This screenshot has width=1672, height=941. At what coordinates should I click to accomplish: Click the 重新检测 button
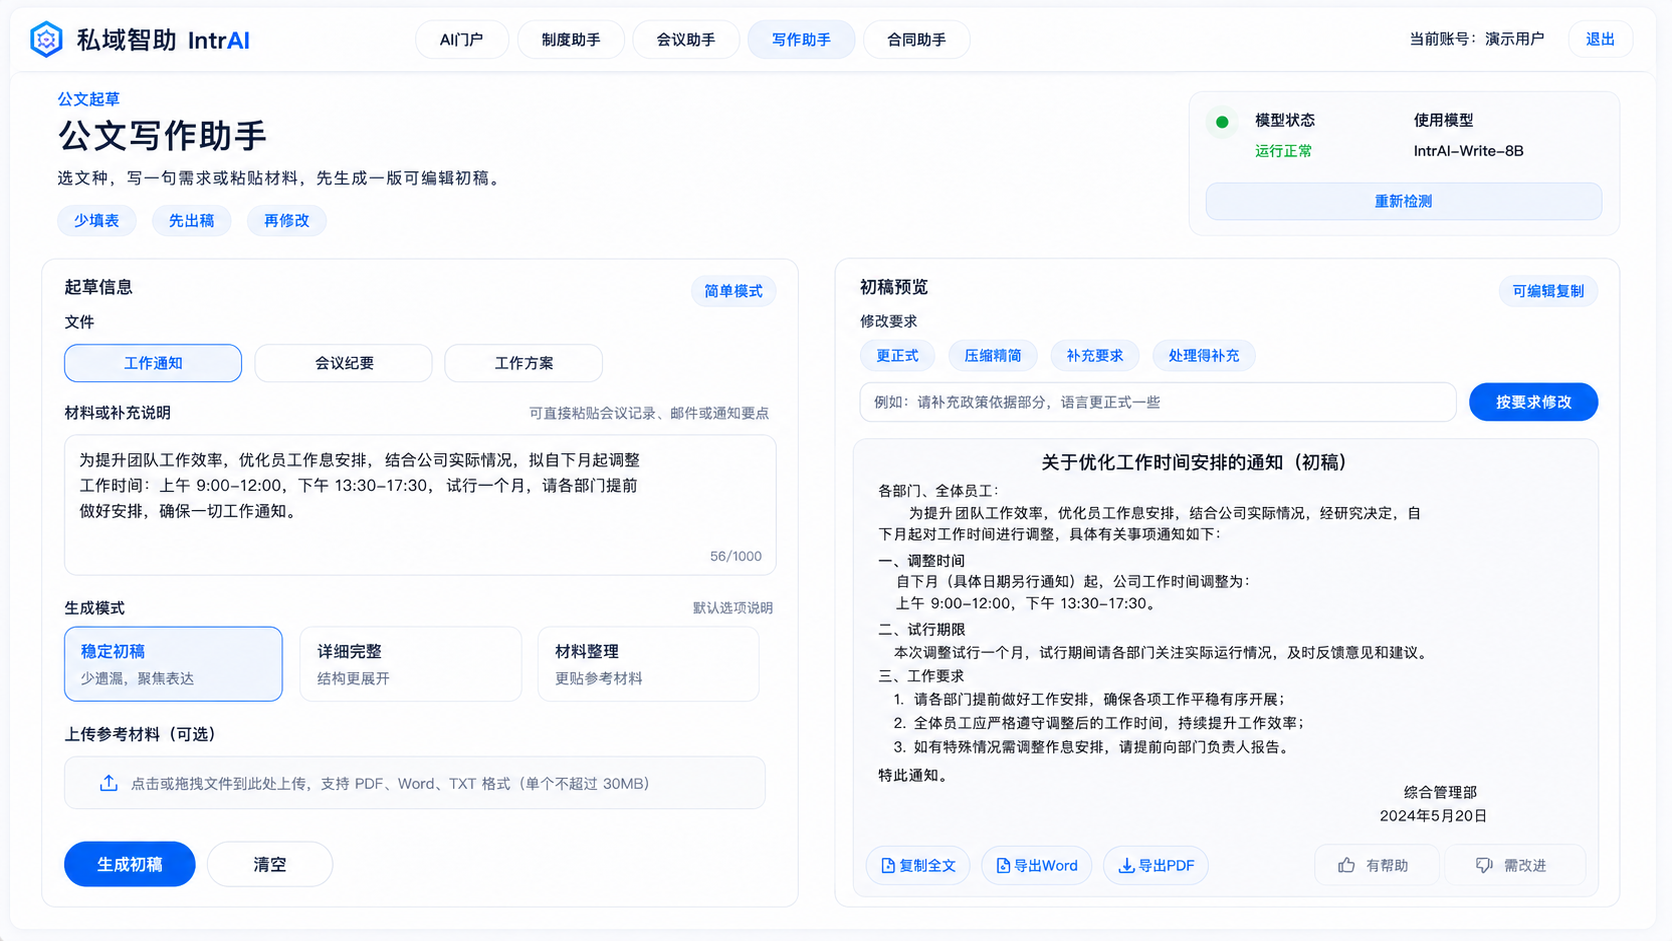[x=1403, y=201]
